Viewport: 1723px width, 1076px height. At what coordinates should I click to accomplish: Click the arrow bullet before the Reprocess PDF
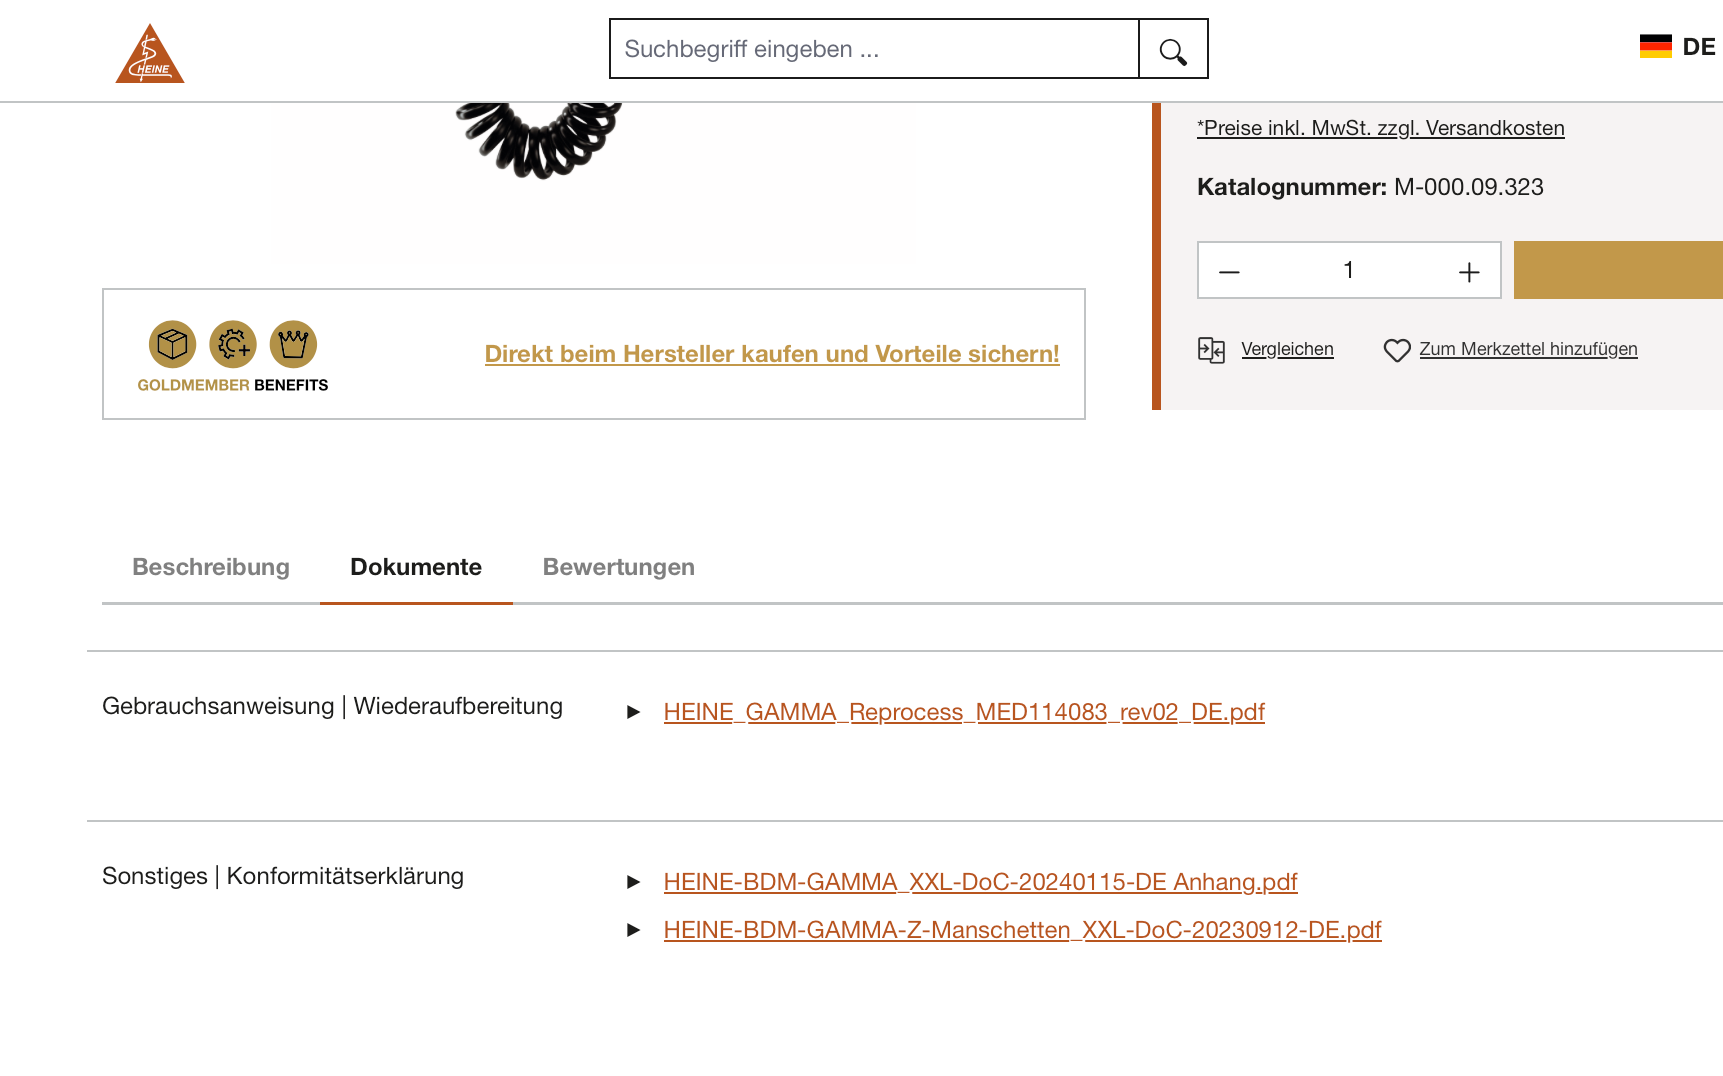tap(633, 712)
